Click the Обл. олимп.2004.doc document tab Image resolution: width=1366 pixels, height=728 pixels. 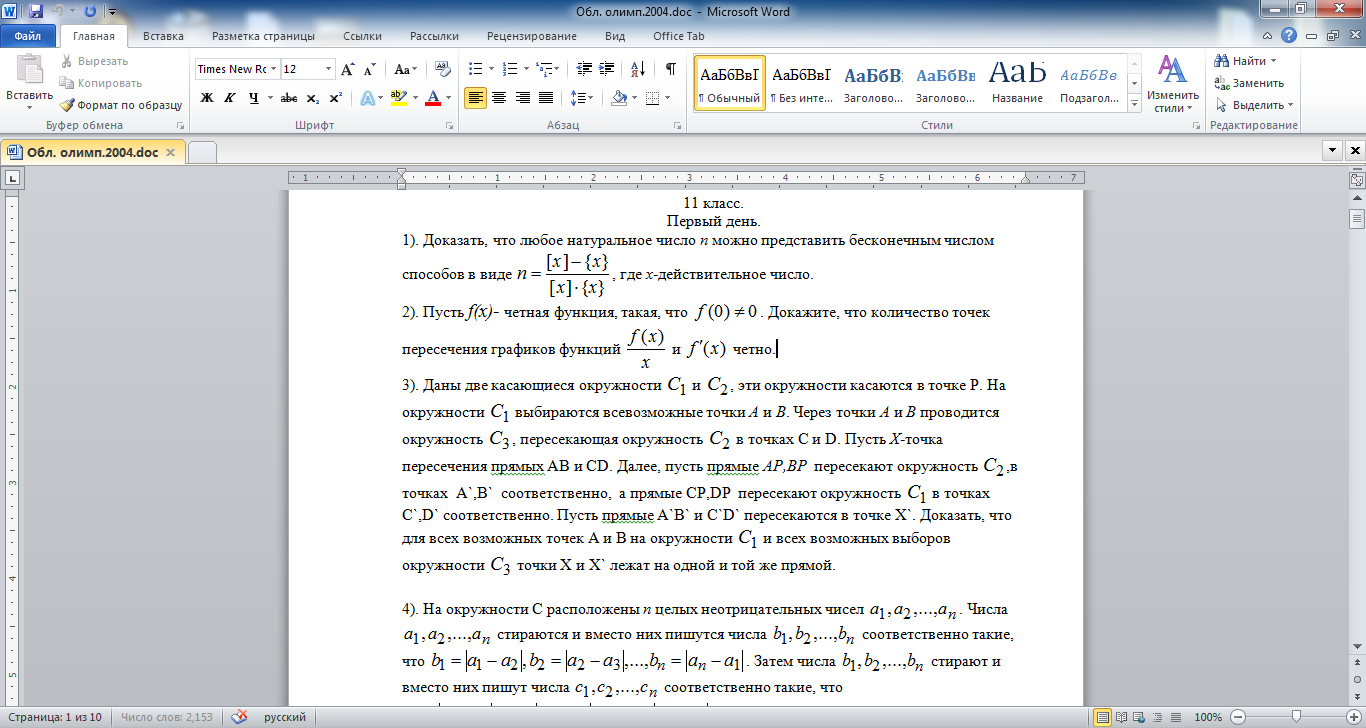[x=92, y=152]
